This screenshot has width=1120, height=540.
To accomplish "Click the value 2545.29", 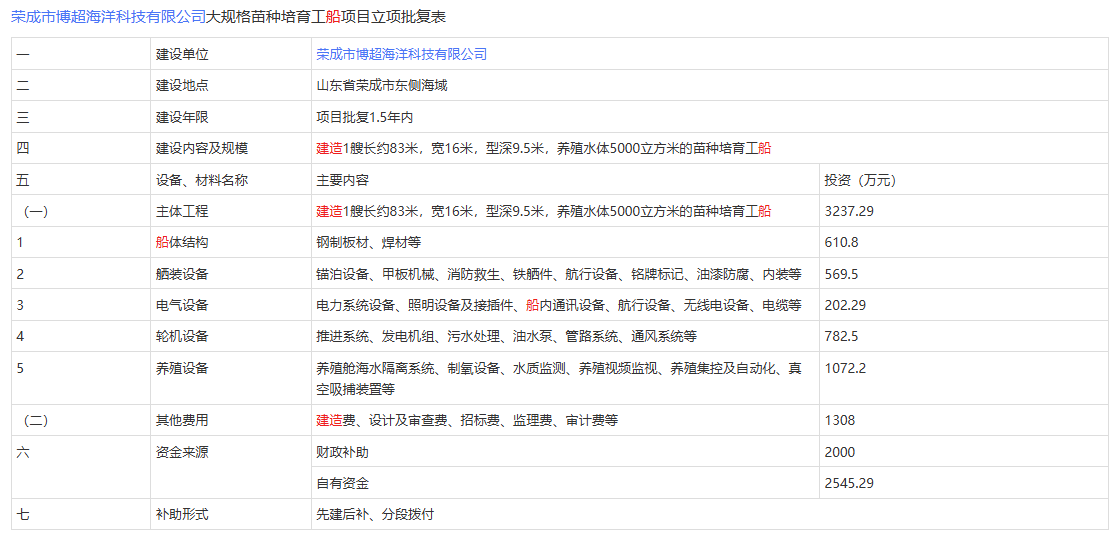I will tap(849, 484).
